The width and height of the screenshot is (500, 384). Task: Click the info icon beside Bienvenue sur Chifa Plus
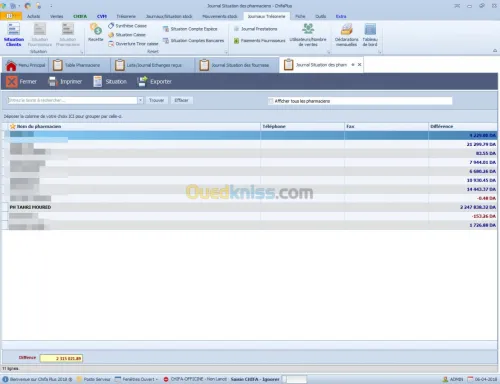(x=5, y=379)
